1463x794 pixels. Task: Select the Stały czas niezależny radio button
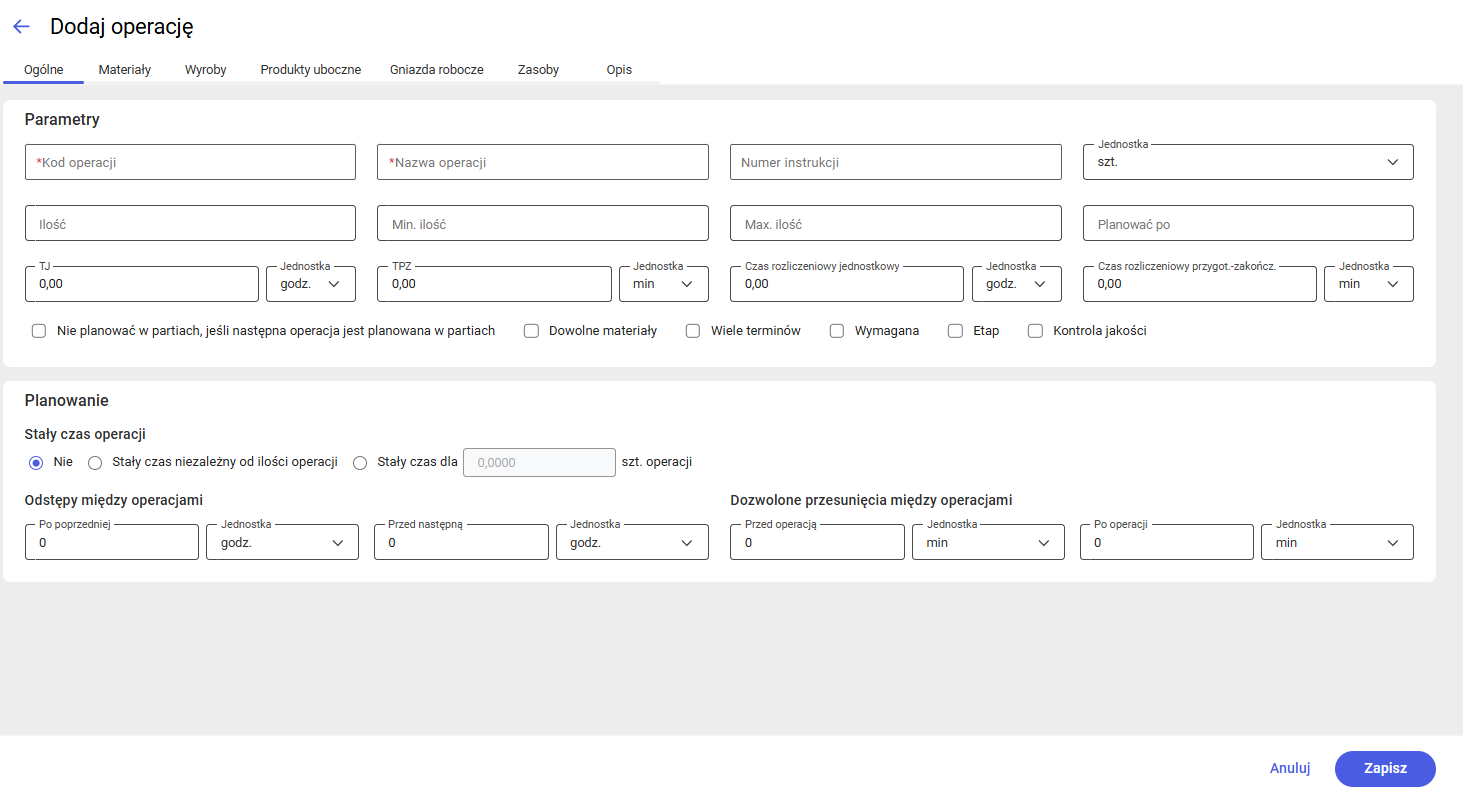pyautogui.click(x=96, y=462)
